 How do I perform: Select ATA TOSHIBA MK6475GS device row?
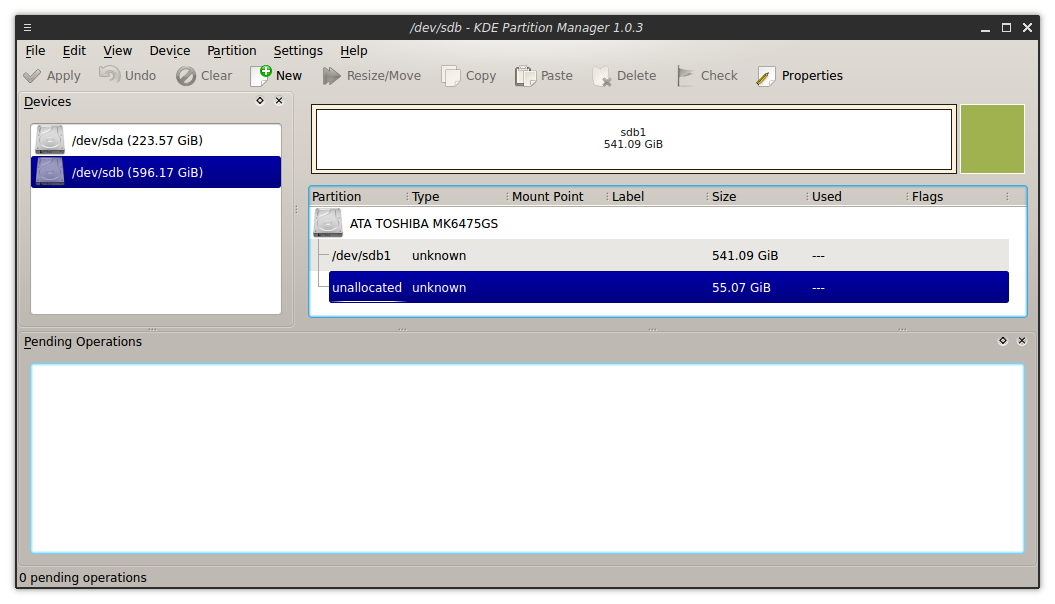tap(660, 223)
